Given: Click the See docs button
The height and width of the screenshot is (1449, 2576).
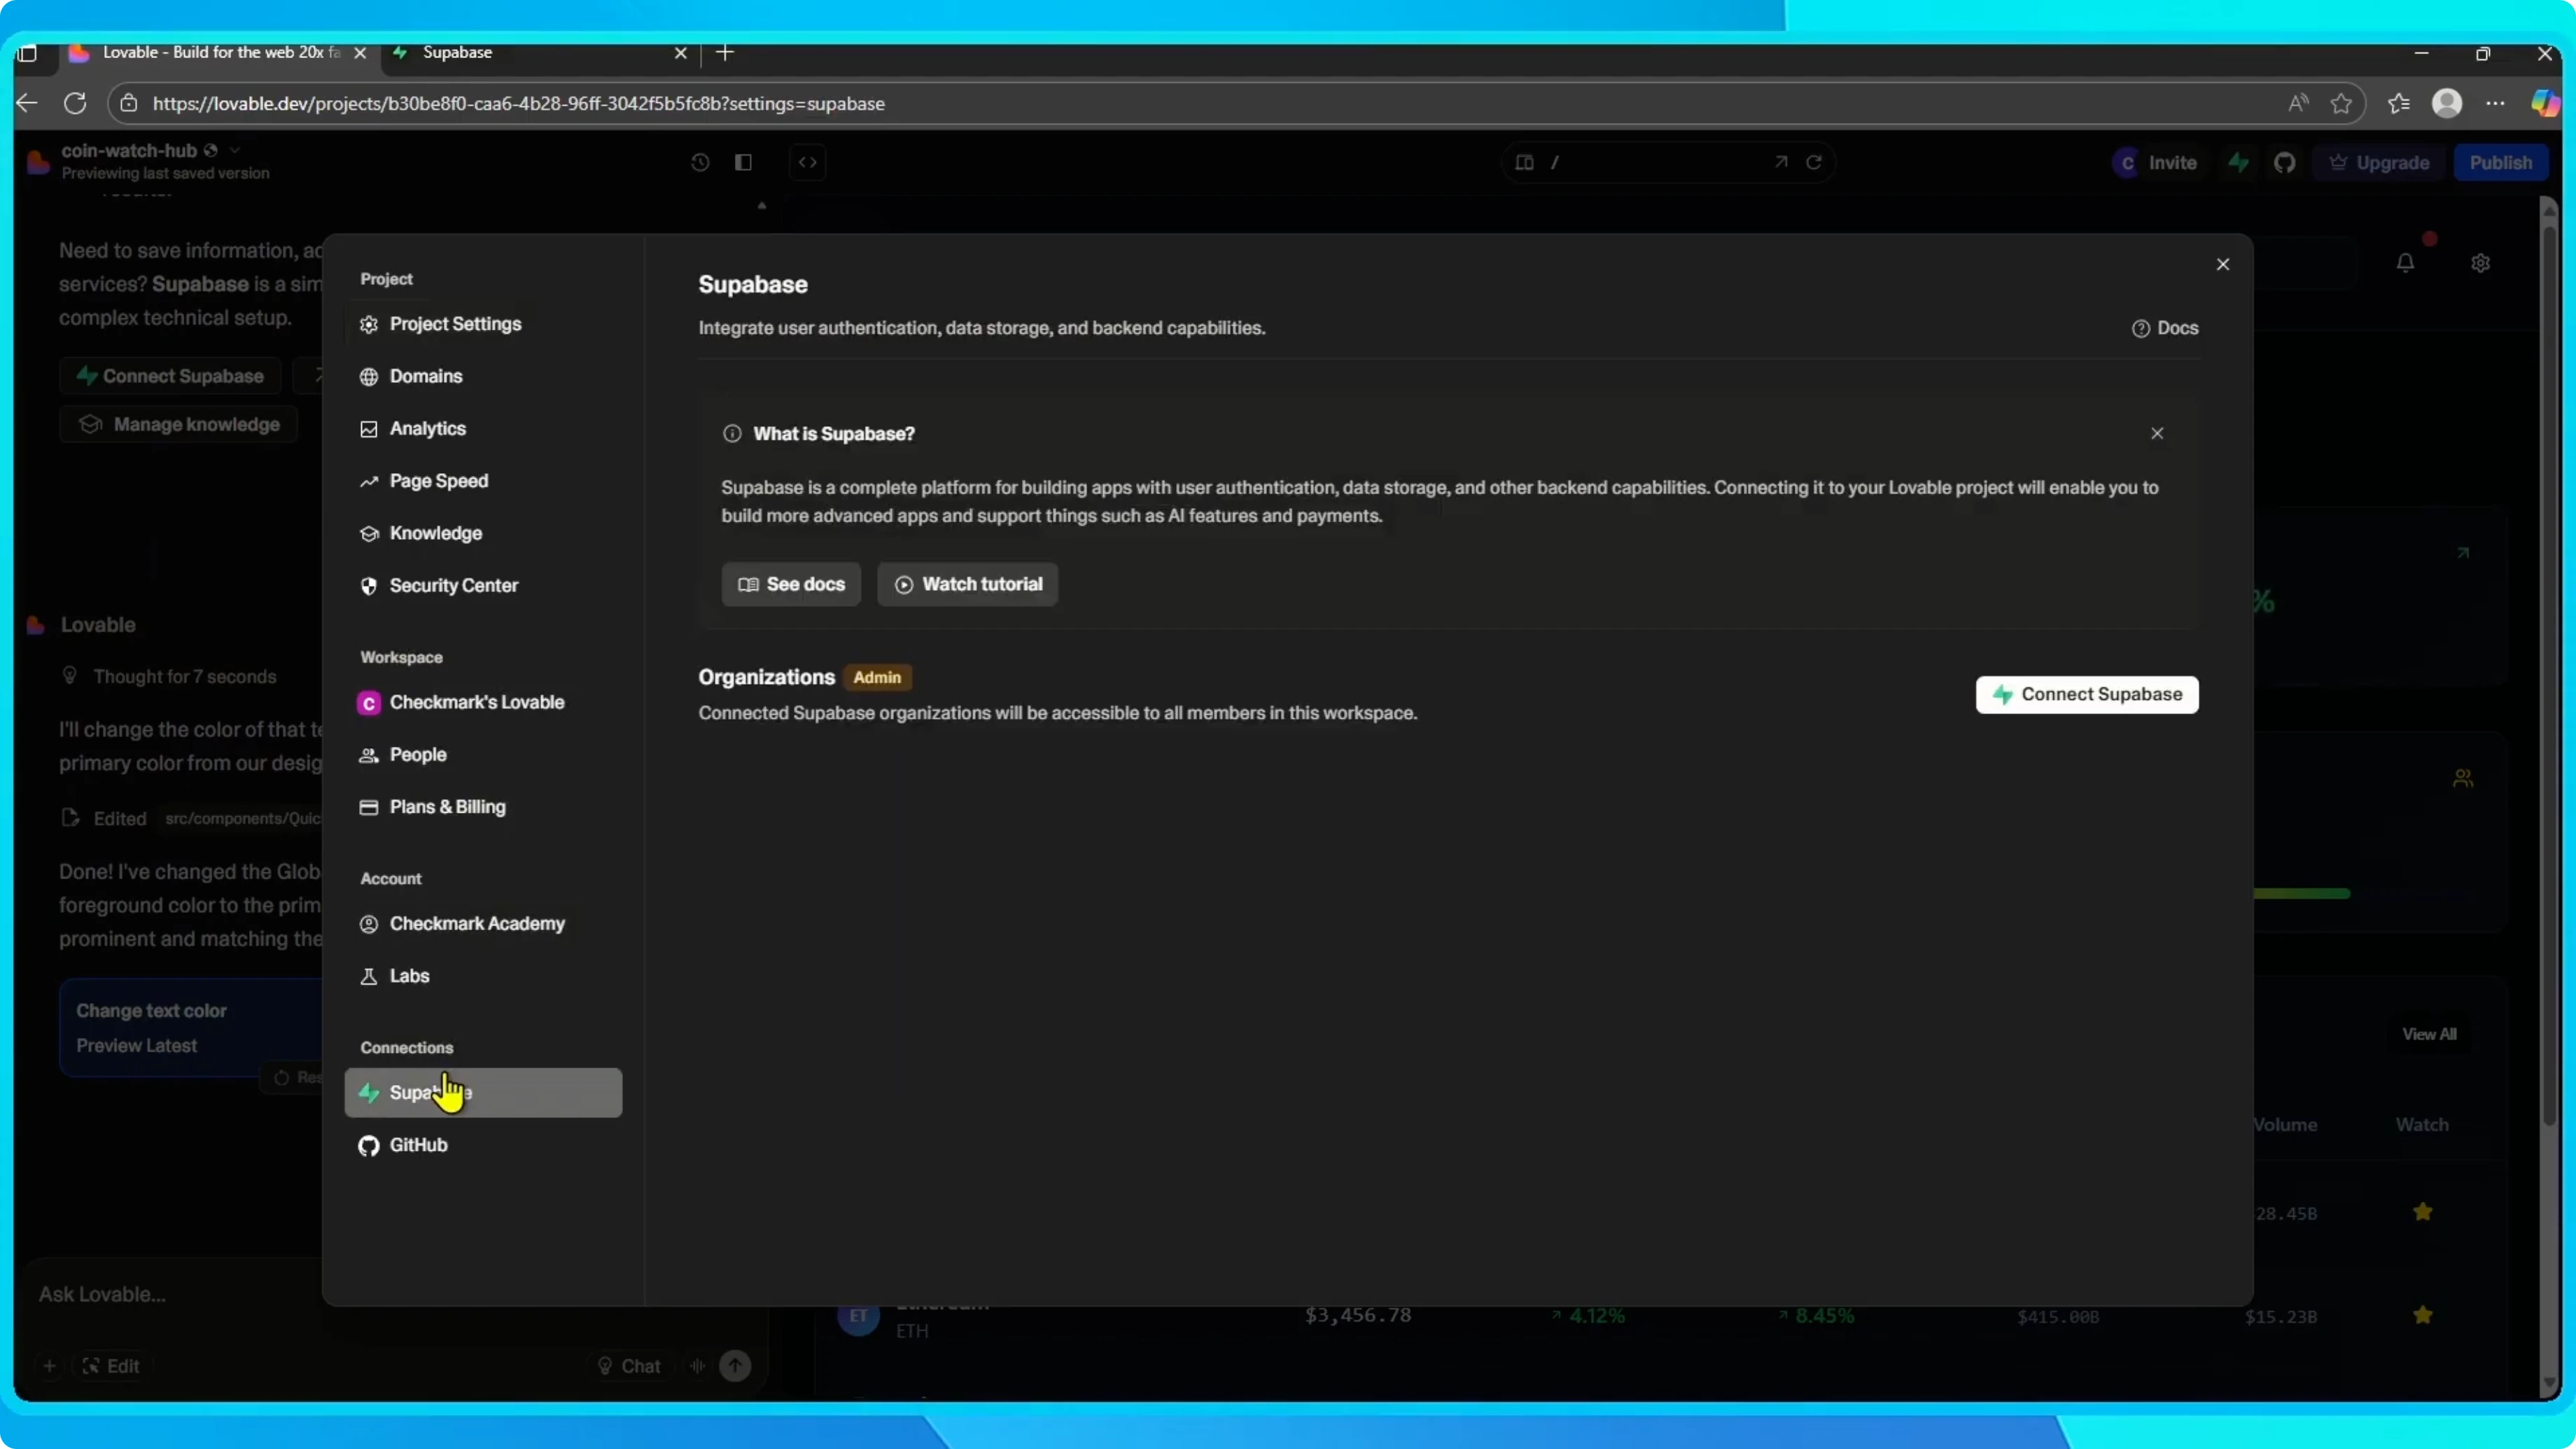Looking at the screenshot, I should coord(791,584).
